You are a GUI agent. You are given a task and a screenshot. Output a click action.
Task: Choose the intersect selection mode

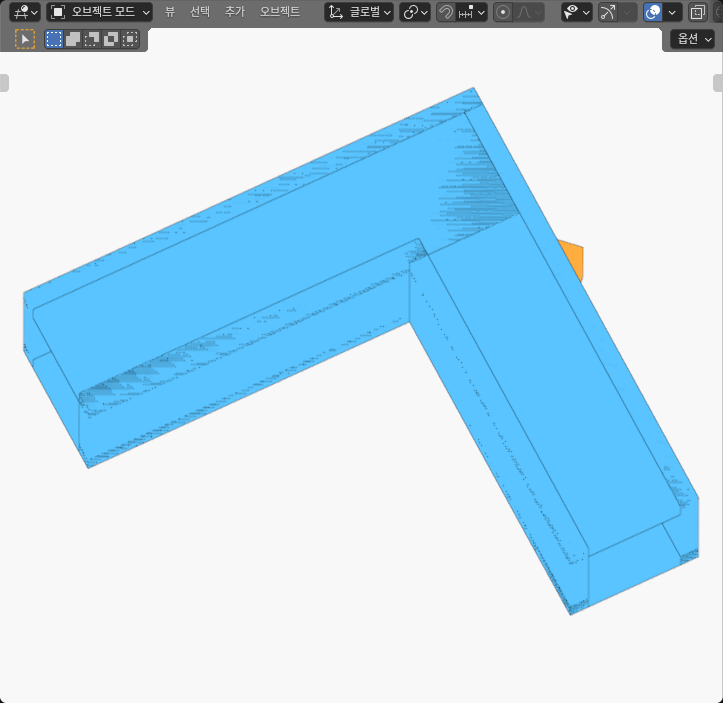click(130, 39)
